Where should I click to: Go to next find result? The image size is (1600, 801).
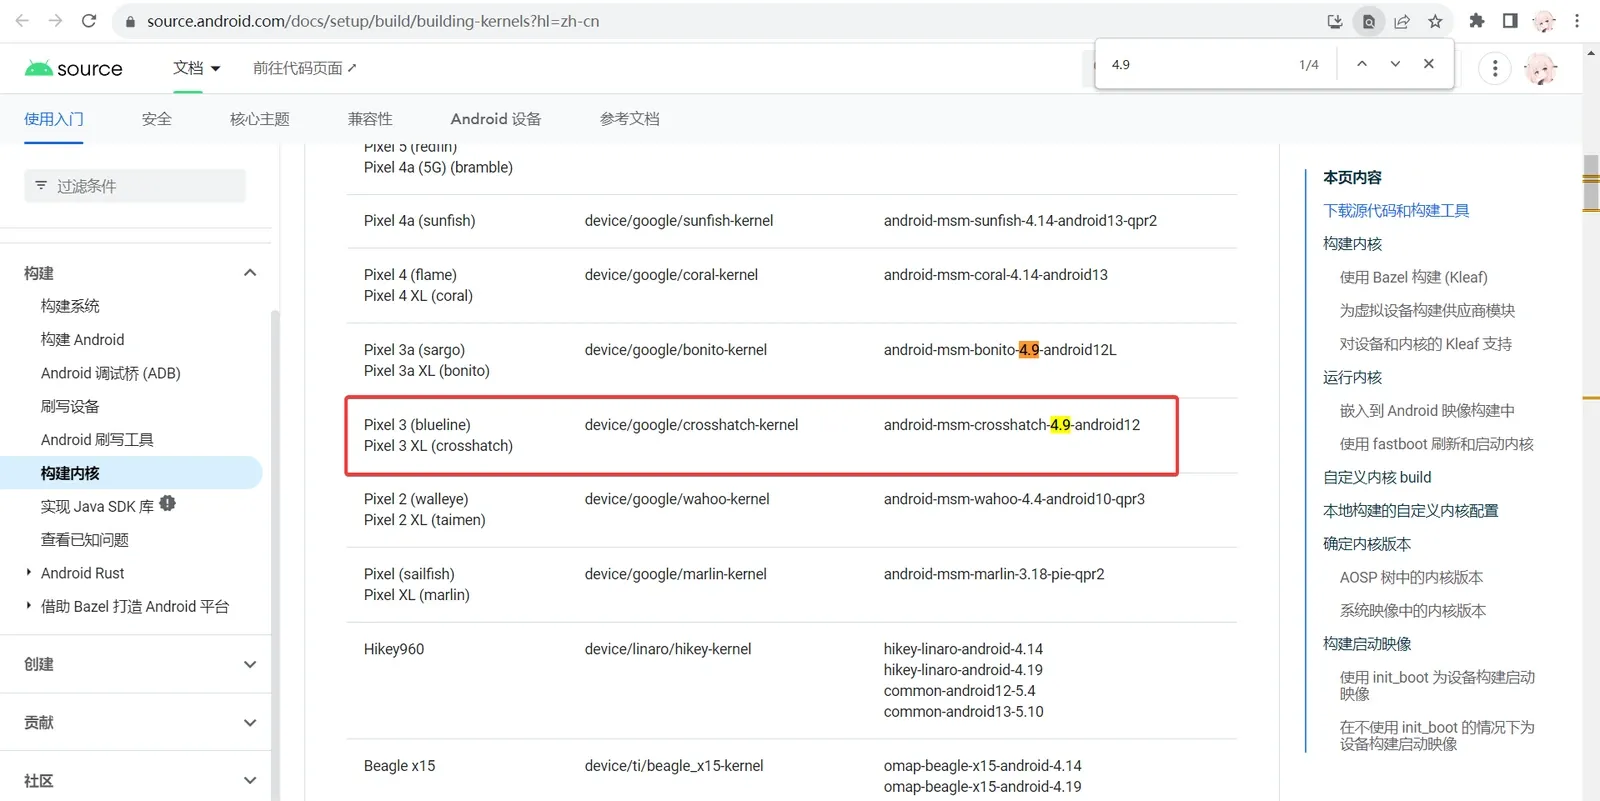click(x=1395, y=64)
